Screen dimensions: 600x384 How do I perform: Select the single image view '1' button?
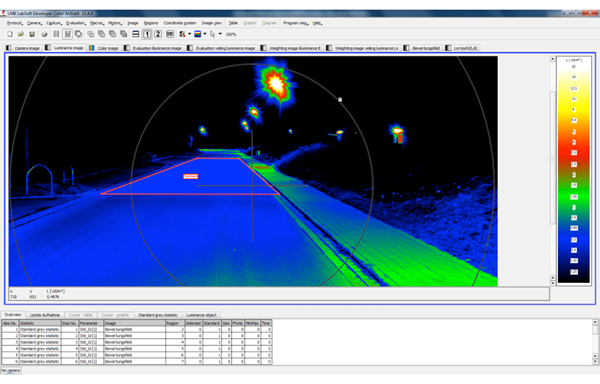pos(147,34)
